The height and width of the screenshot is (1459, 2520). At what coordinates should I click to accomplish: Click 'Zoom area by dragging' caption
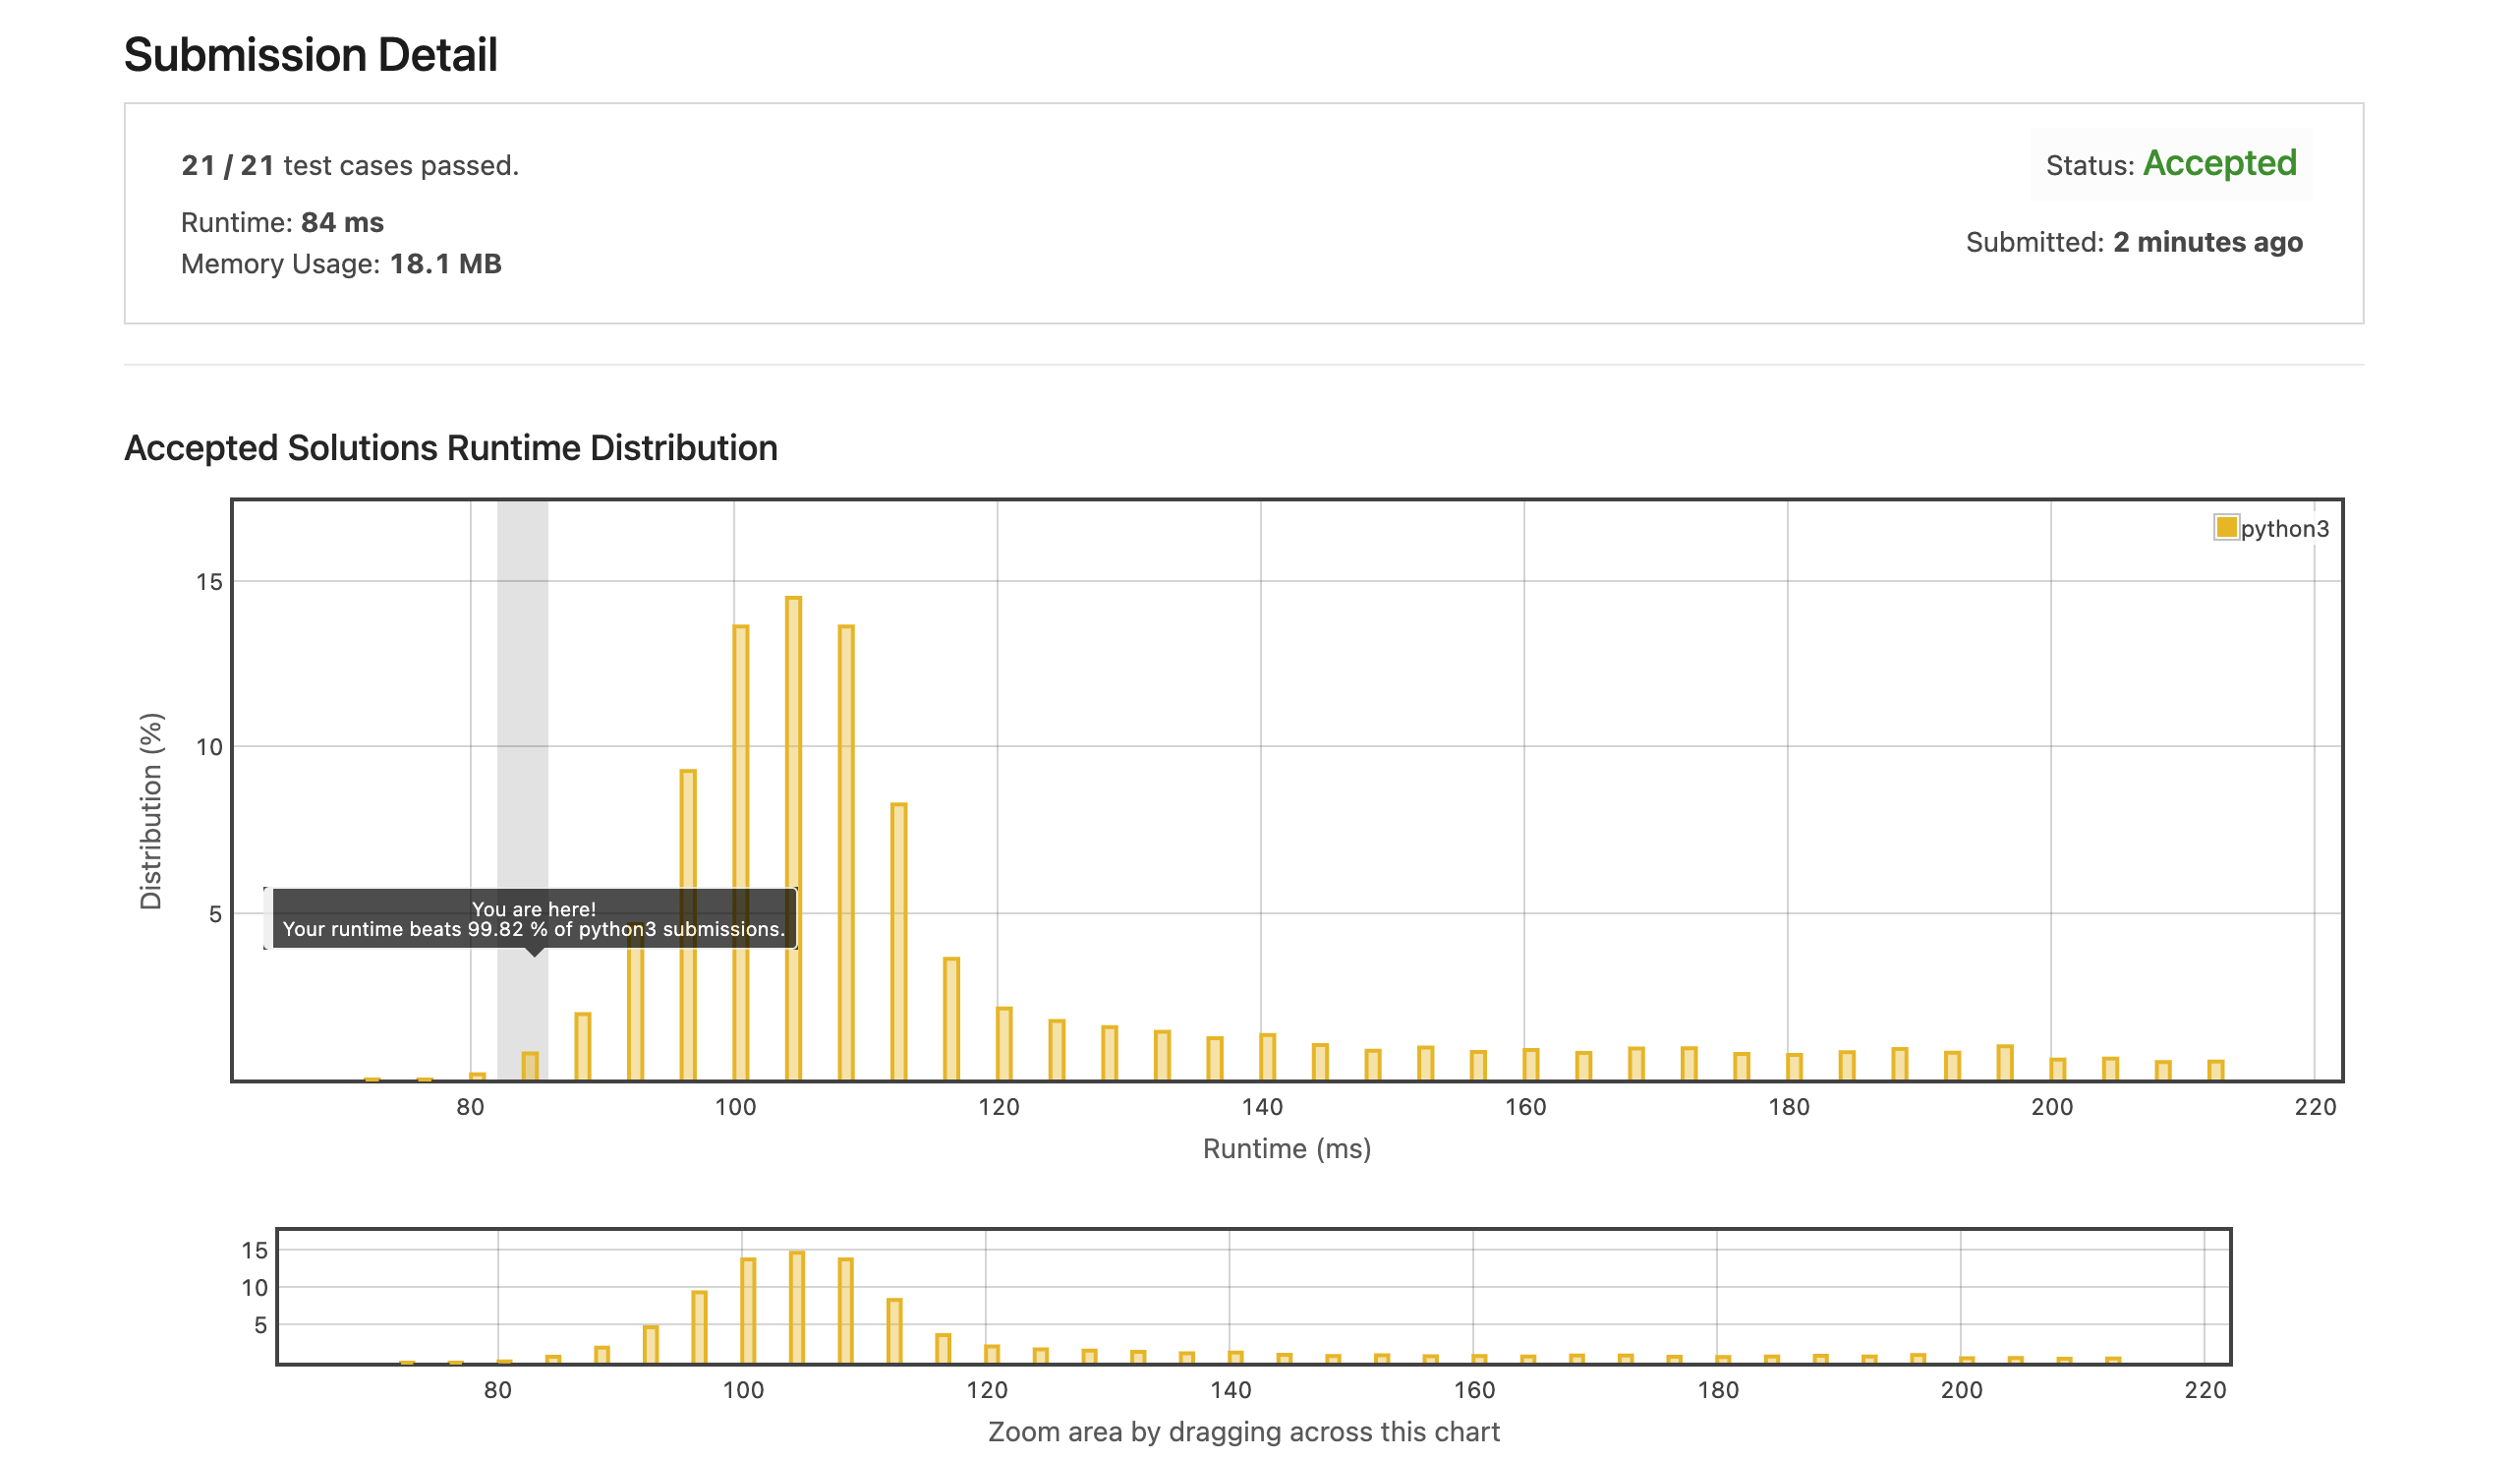pyautogui.click(x=1243, y=1431)
